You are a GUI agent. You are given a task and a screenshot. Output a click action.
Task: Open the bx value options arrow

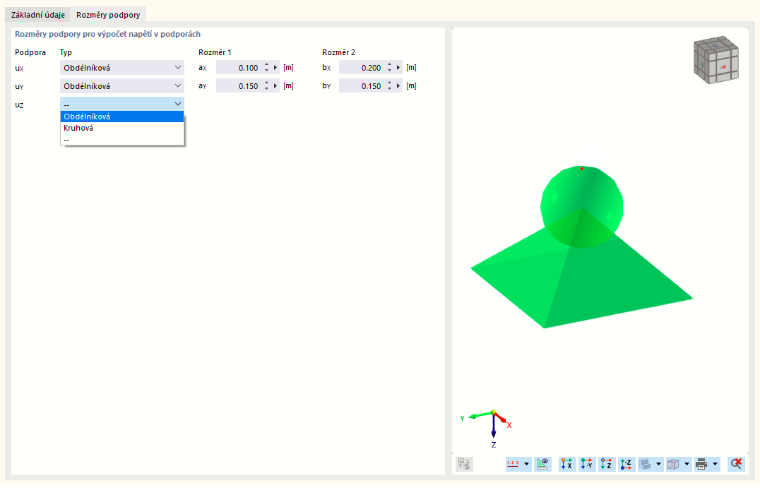coord(398,68)
